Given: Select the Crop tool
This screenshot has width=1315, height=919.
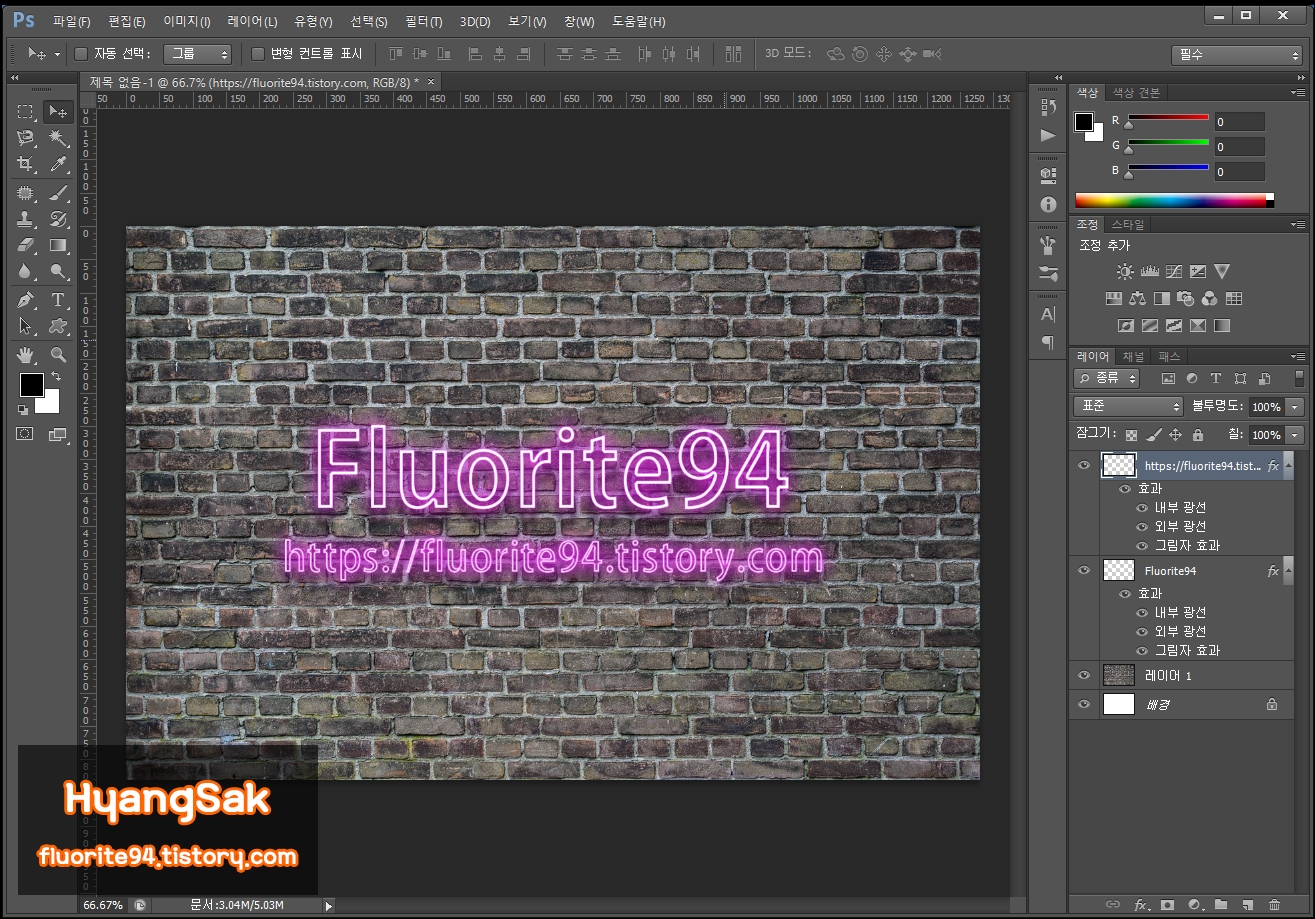Looking at the screenshot, I should click(x=26, y=164).
